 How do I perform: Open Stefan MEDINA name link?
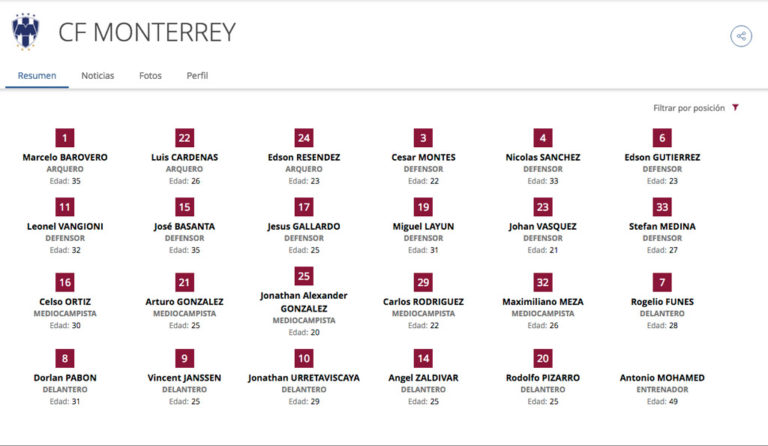(662, 226)
